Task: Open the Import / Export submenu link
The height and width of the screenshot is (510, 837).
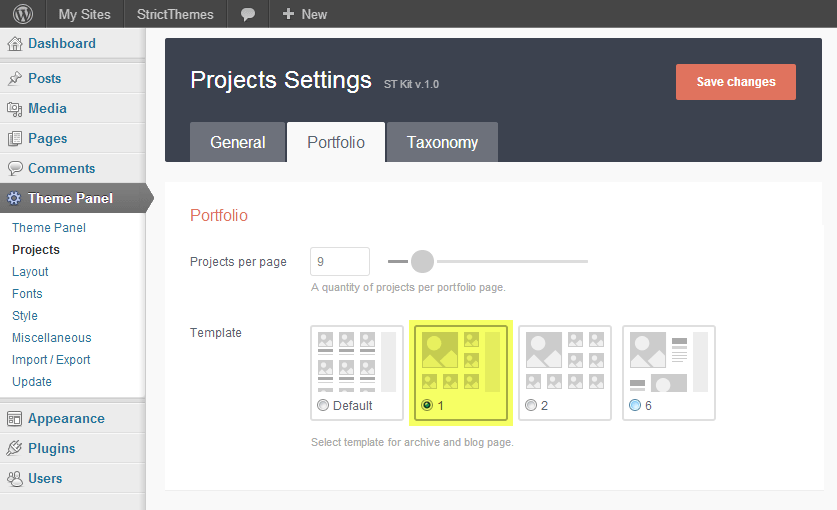Action: pyautogui.click(x=51, y=360)
